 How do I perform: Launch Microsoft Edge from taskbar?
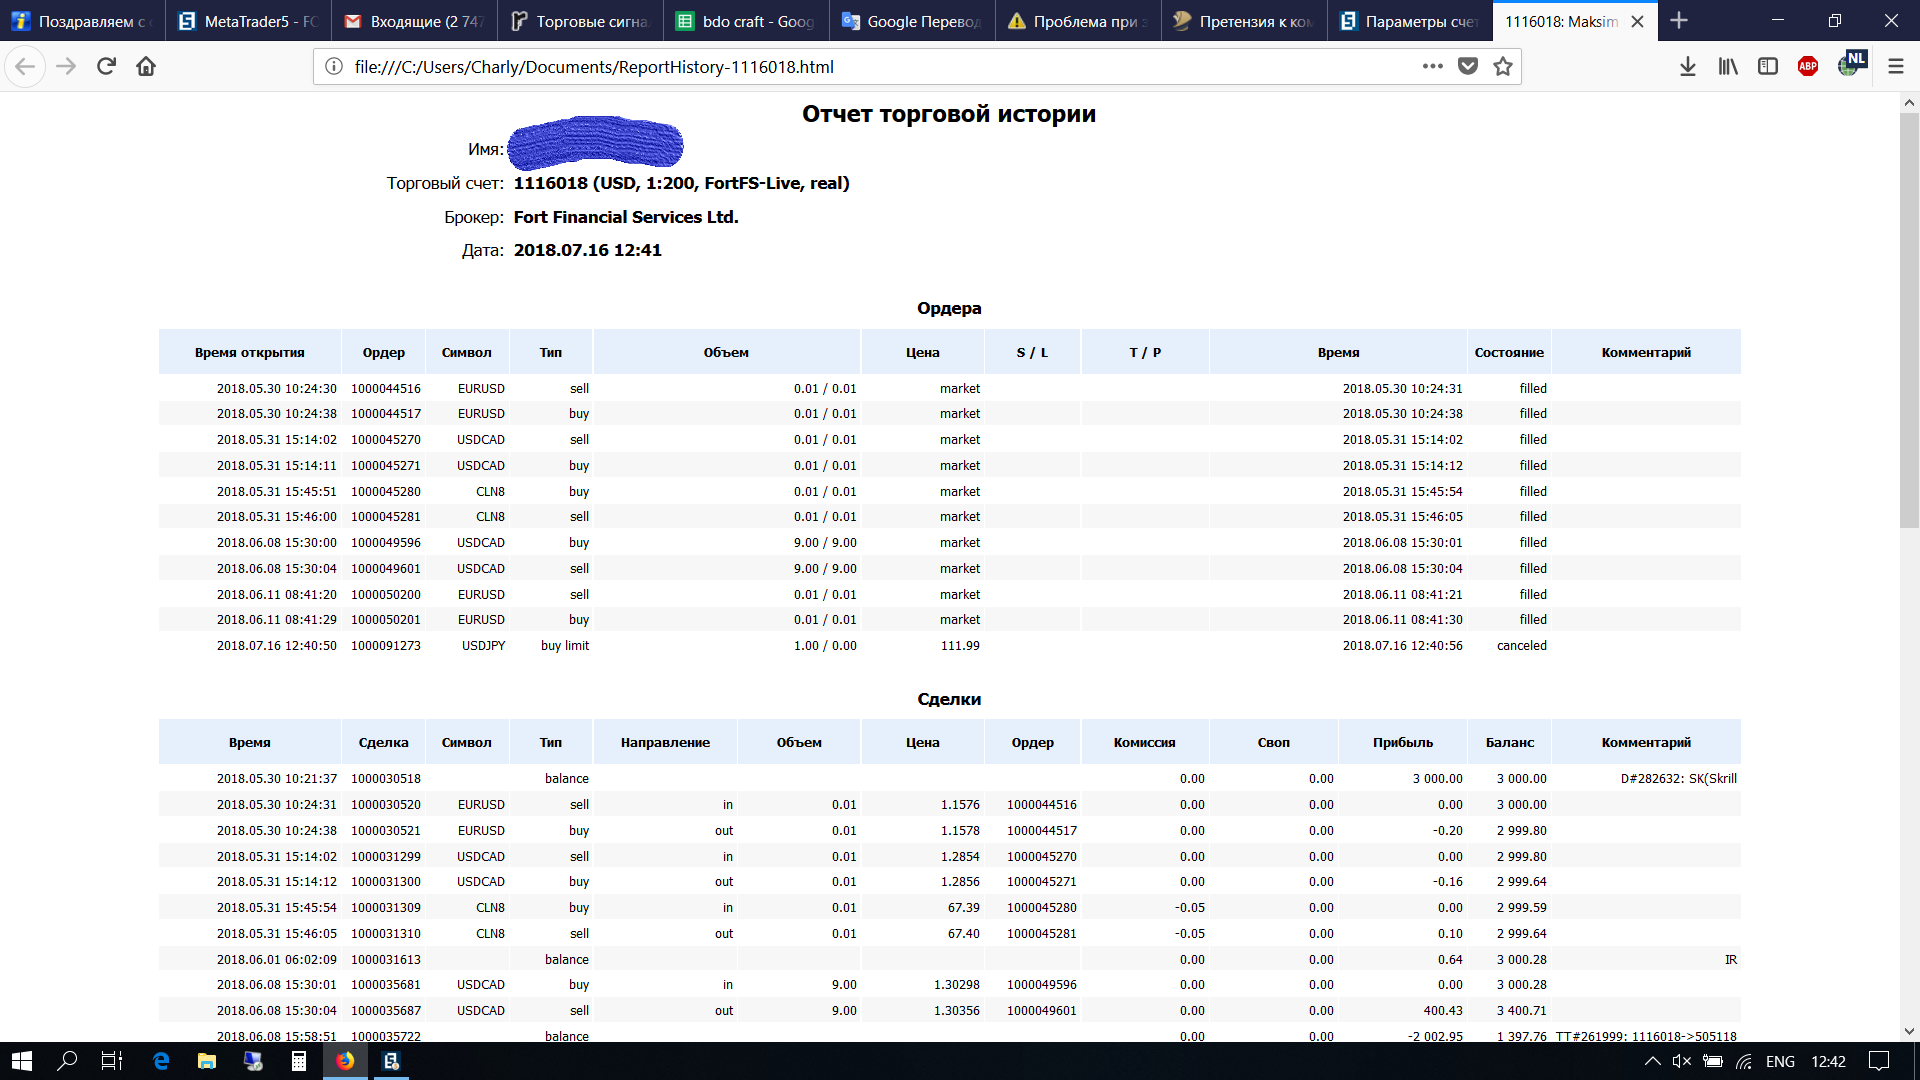[x=161, y=1061]
